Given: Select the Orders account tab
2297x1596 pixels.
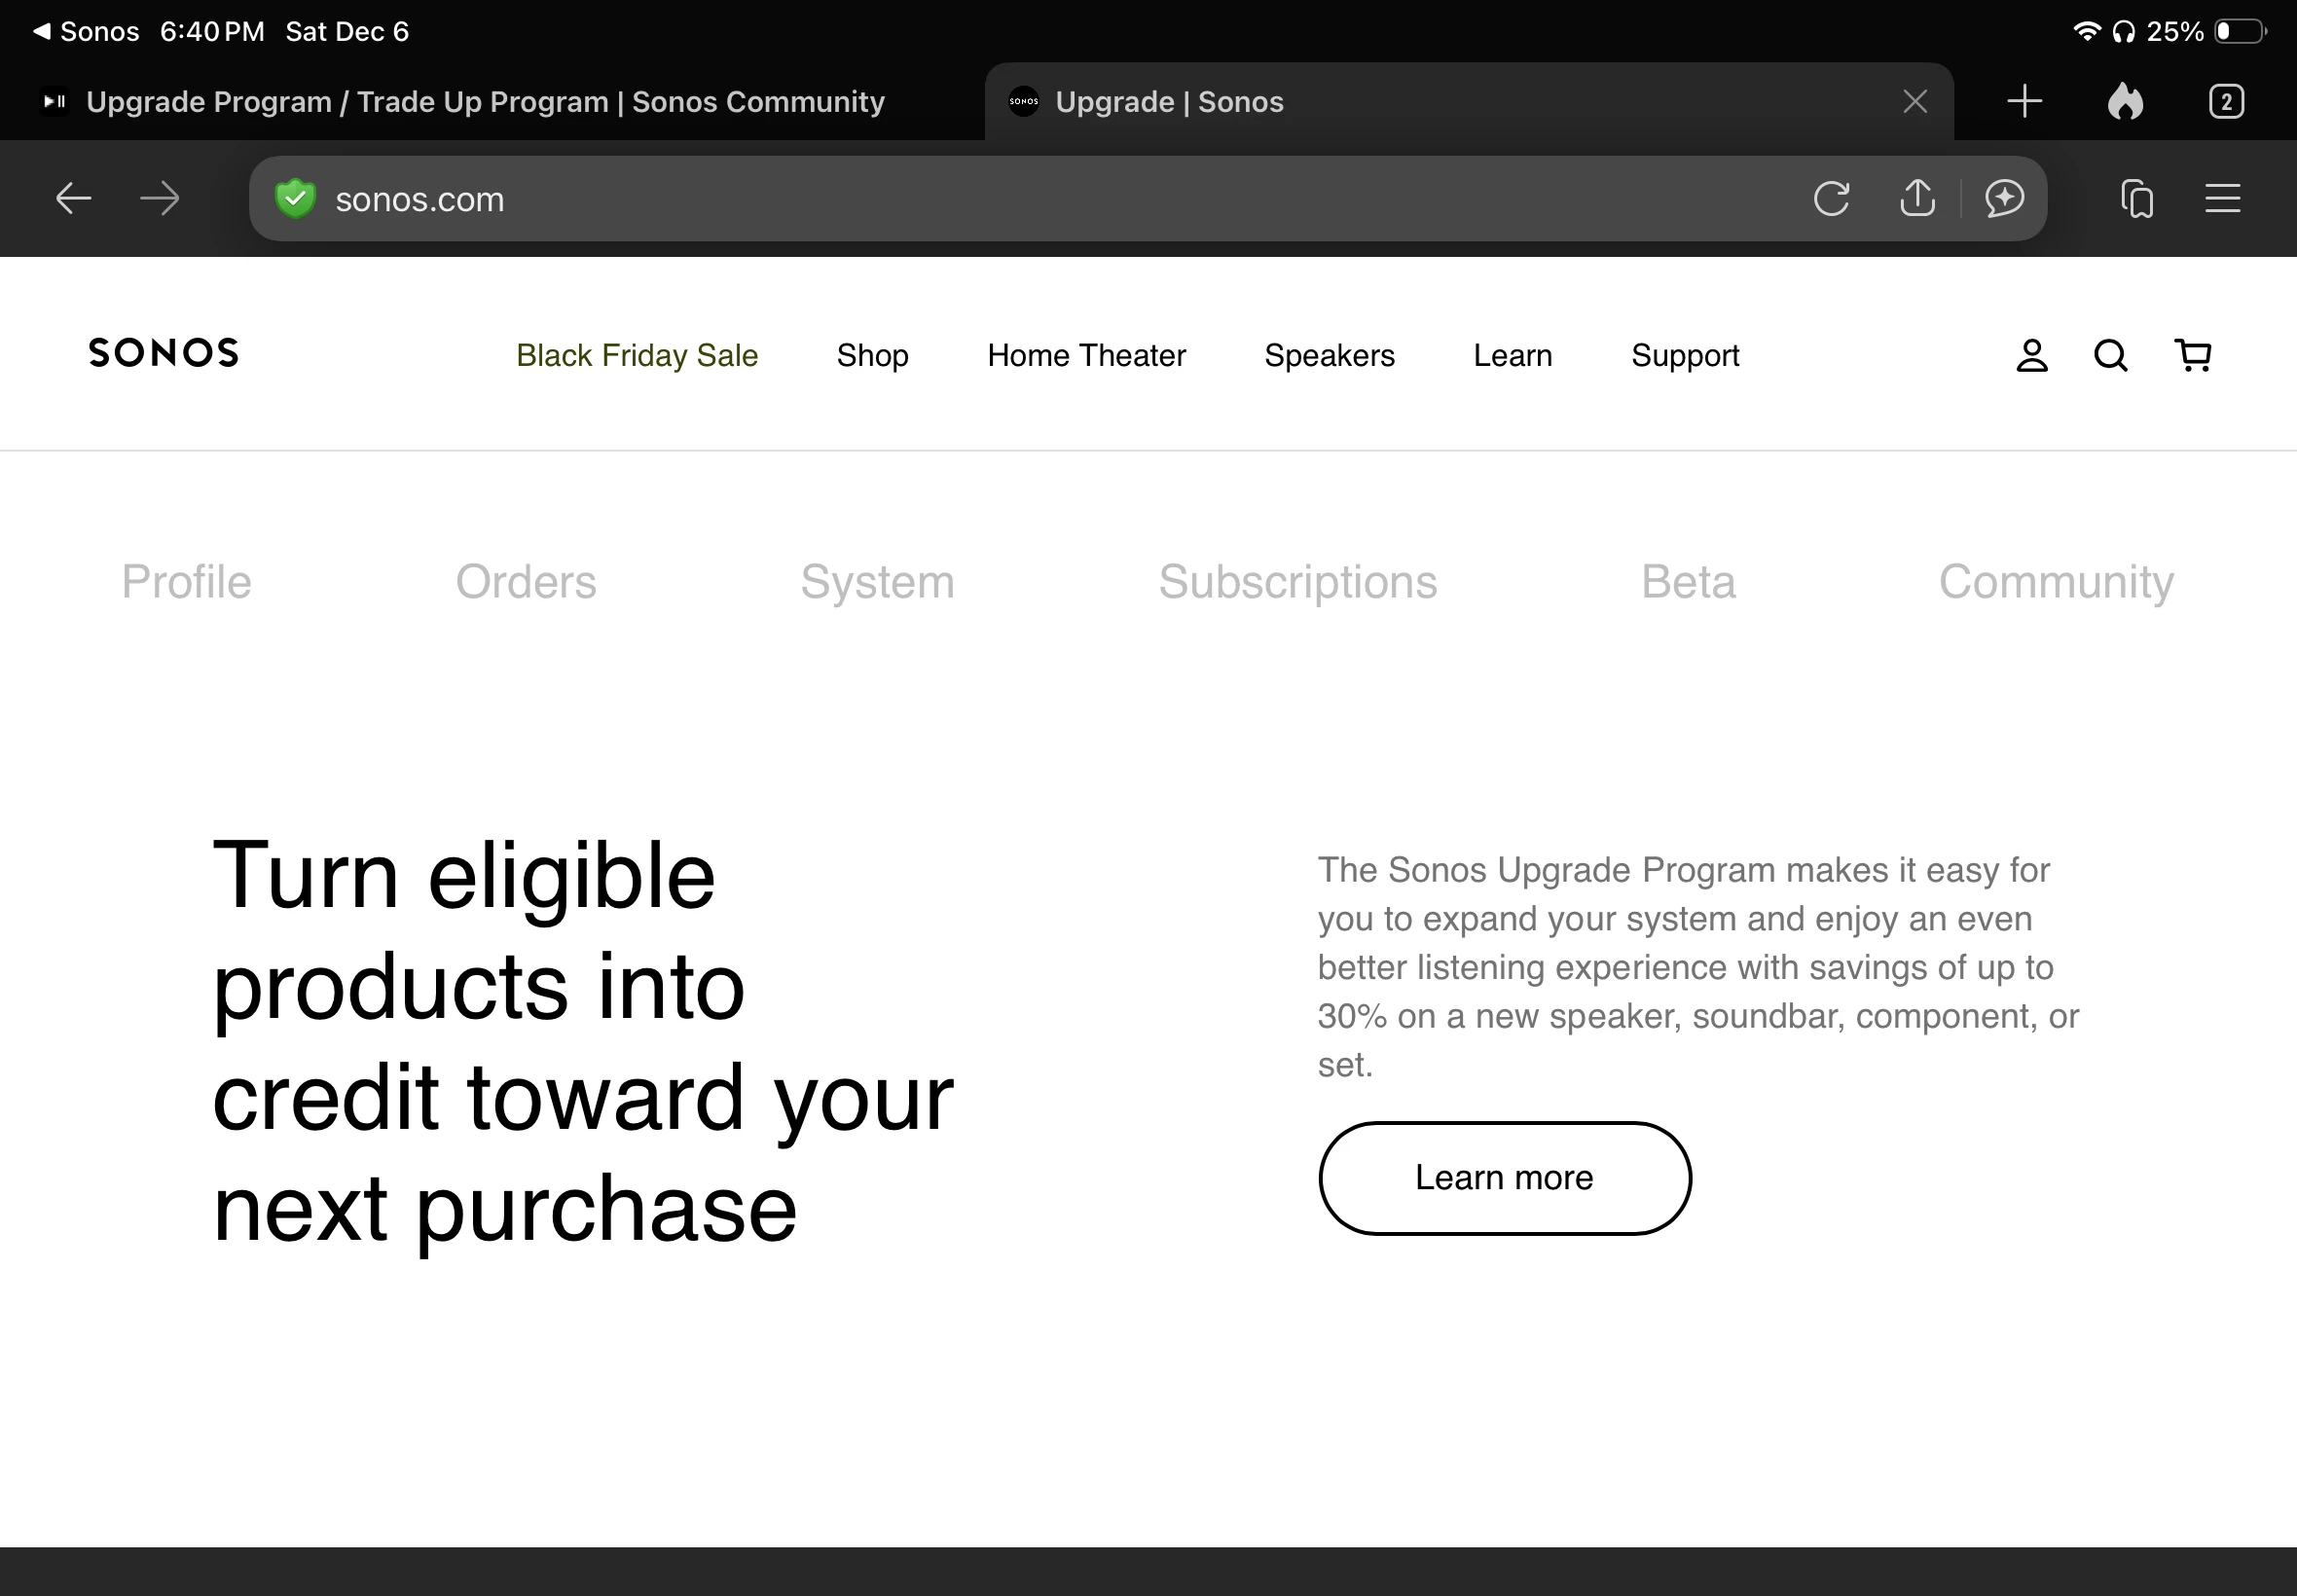Looking at the screenshot, I should pos(525,582).
